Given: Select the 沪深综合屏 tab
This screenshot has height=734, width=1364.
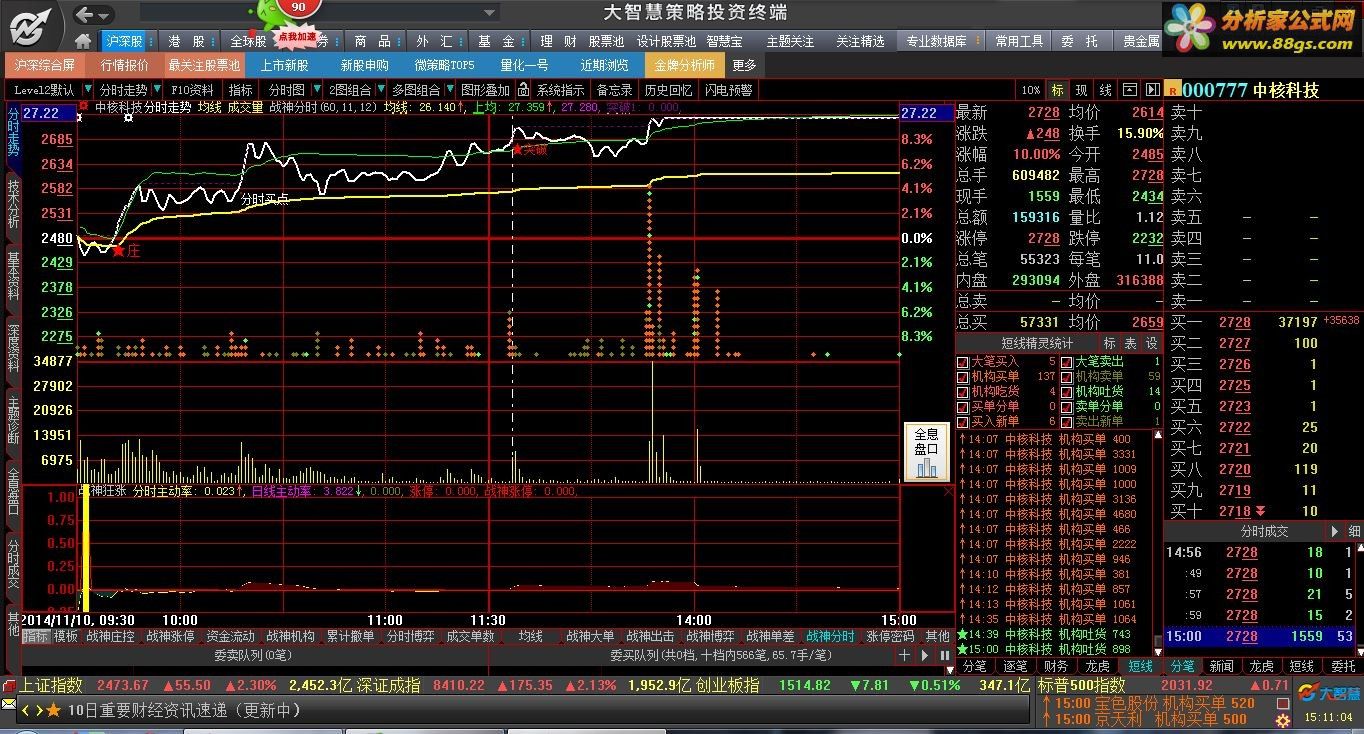Looking at the screenshot, I should tap(44, 65).
